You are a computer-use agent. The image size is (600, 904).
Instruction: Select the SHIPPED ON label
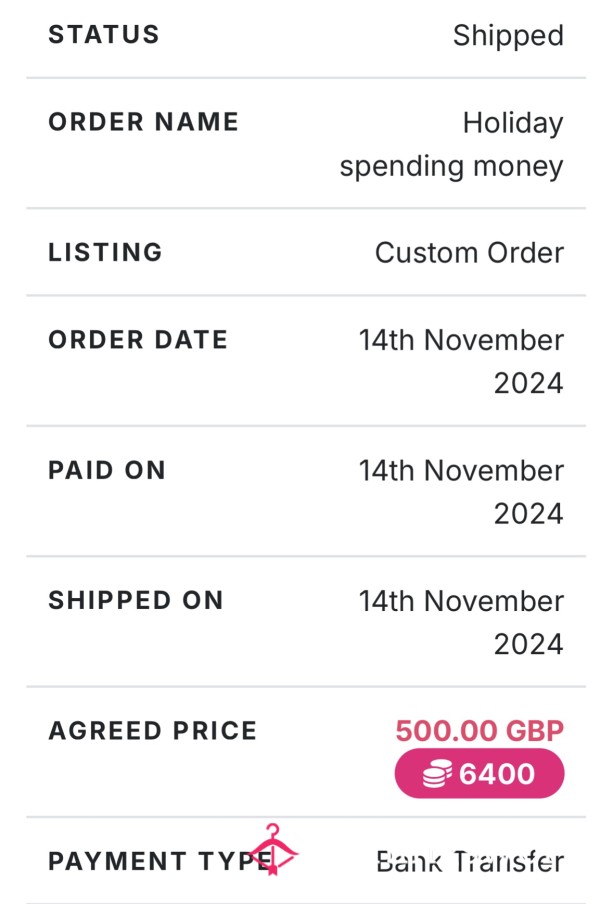[136, 600]
